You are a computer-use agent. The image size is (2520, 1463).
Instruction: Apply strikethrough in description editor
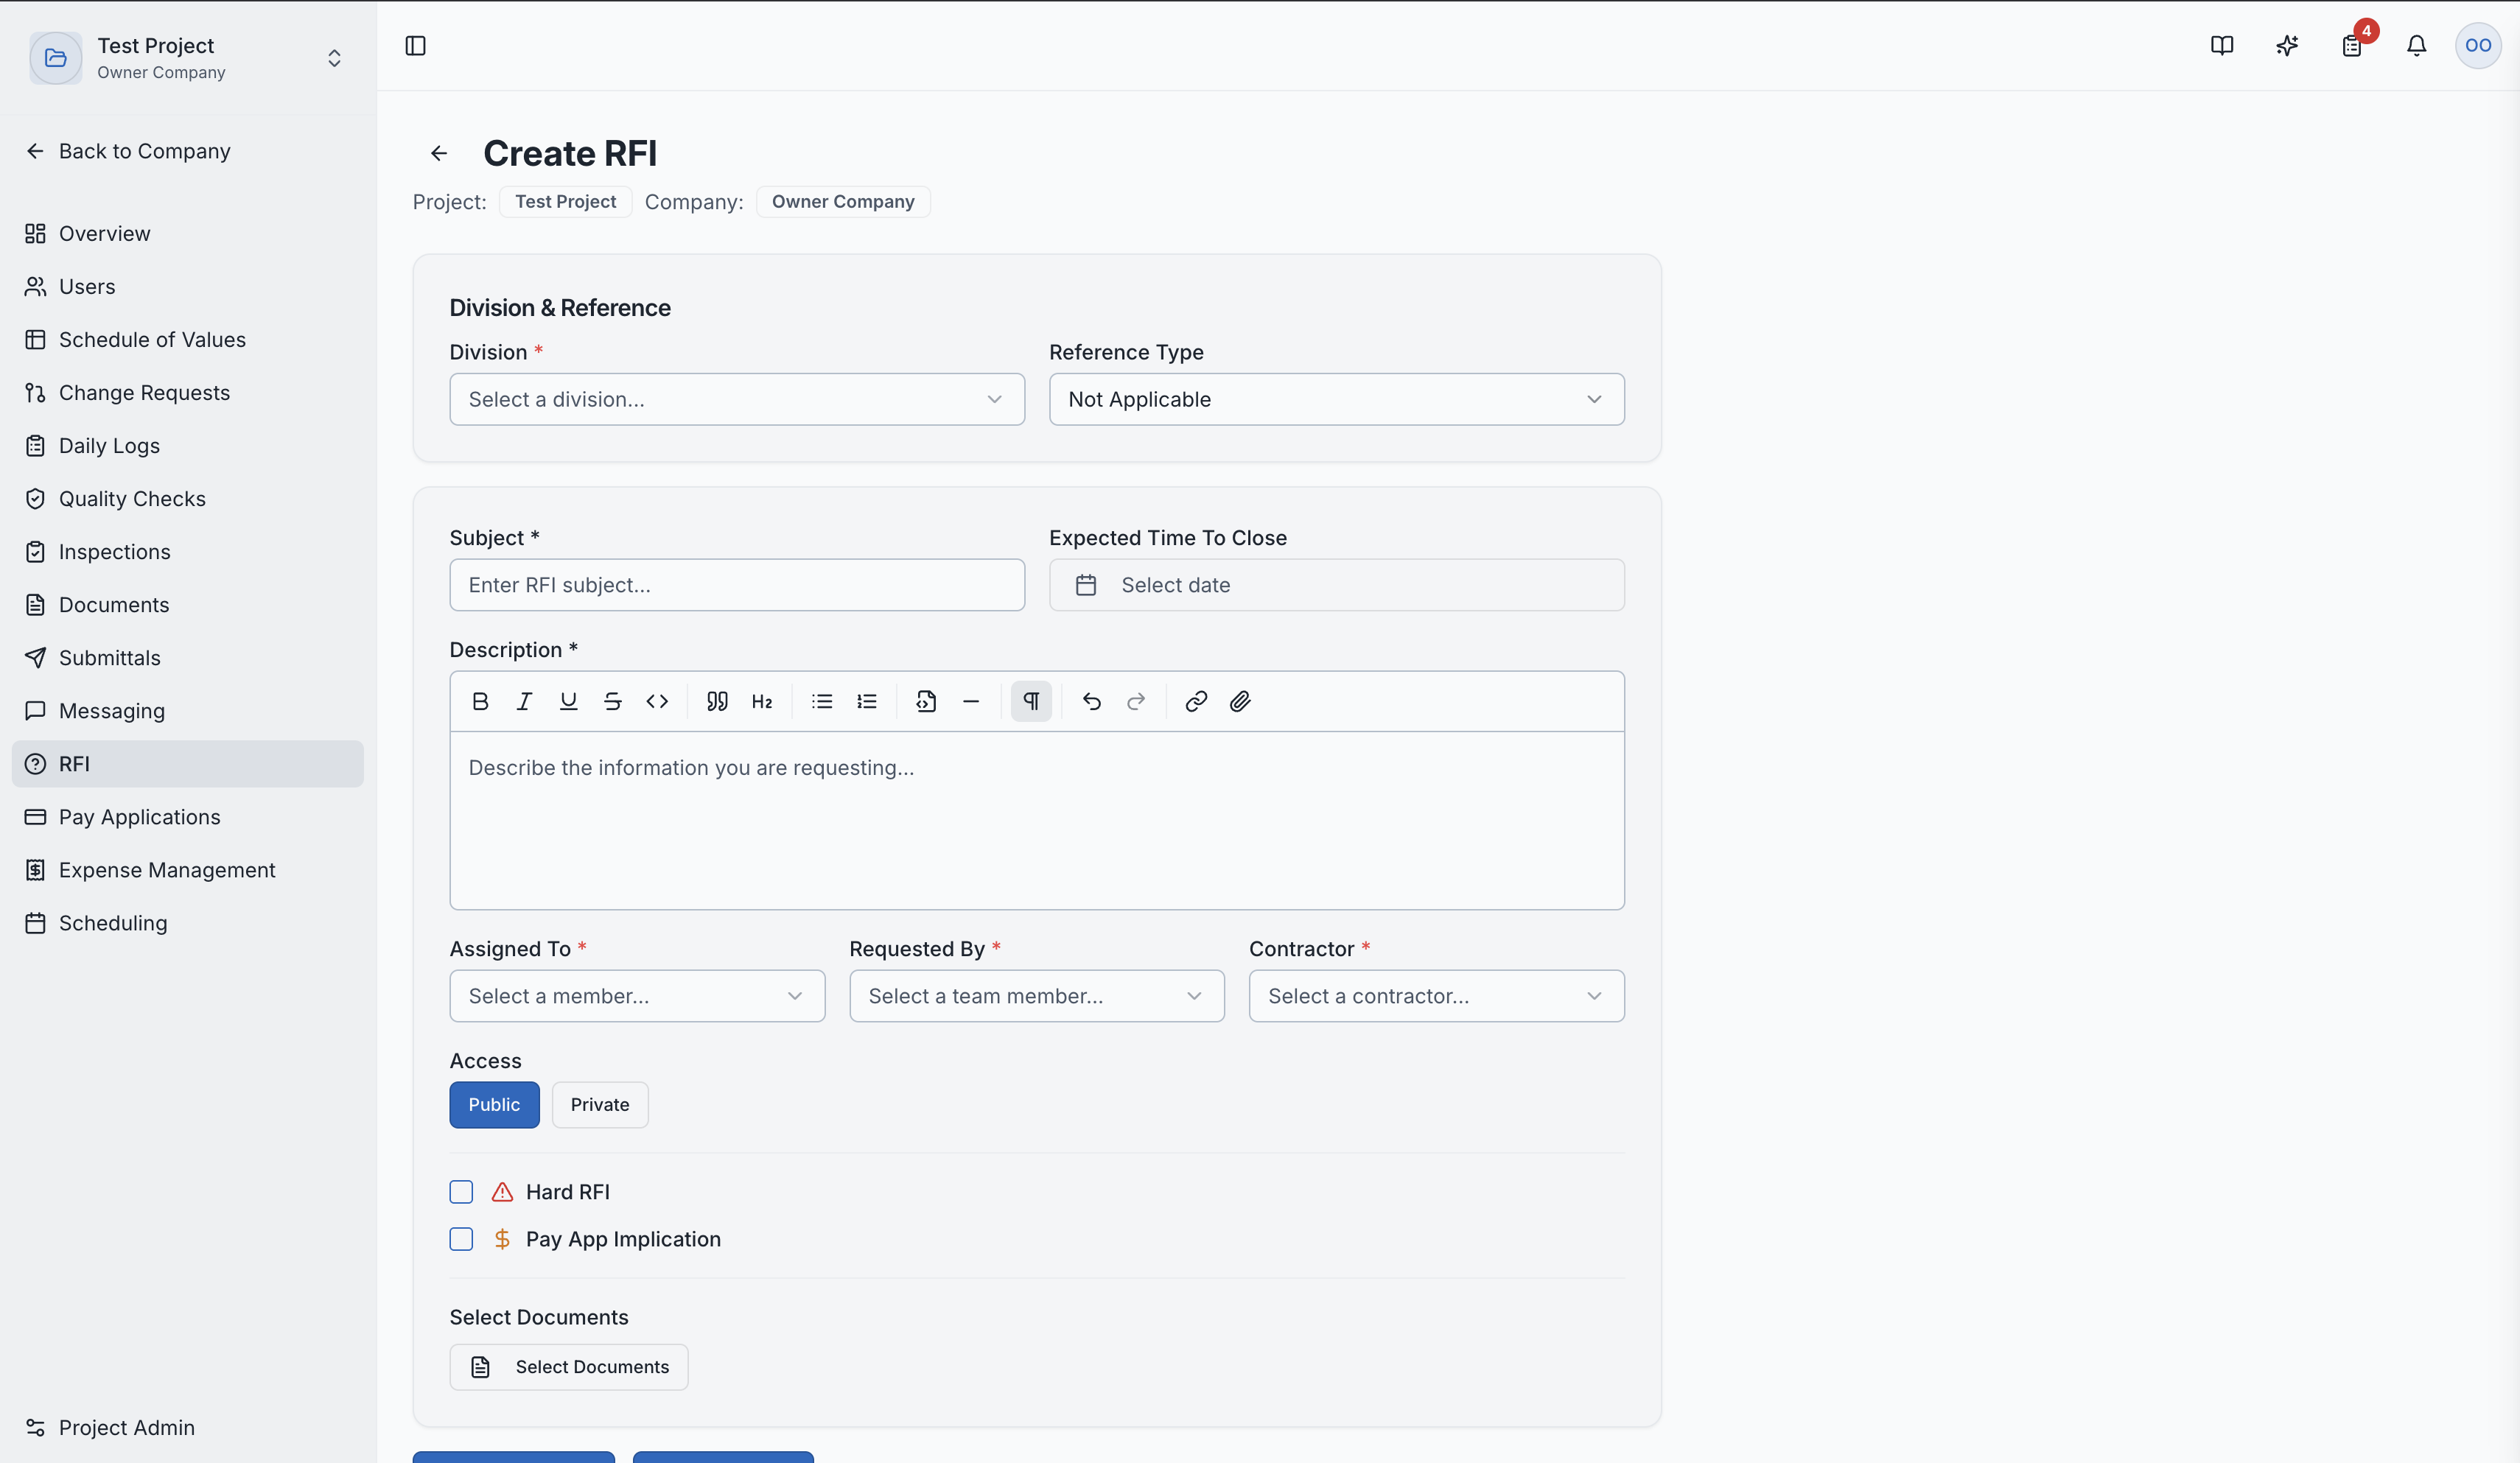(x=613, y=702)
